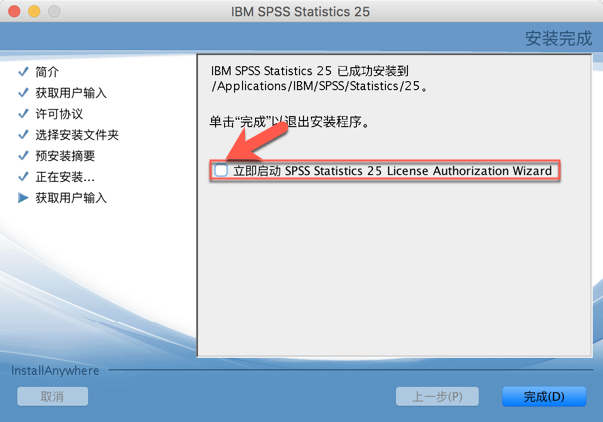
Task: Select the 选择安装文件夹 step label
Action: [77, 135]
